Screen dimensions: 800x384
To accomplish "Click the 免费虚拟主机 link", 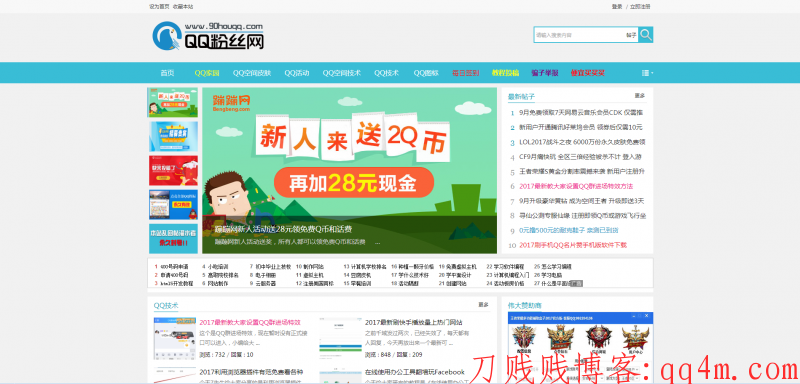I will [x=461, y=267].
